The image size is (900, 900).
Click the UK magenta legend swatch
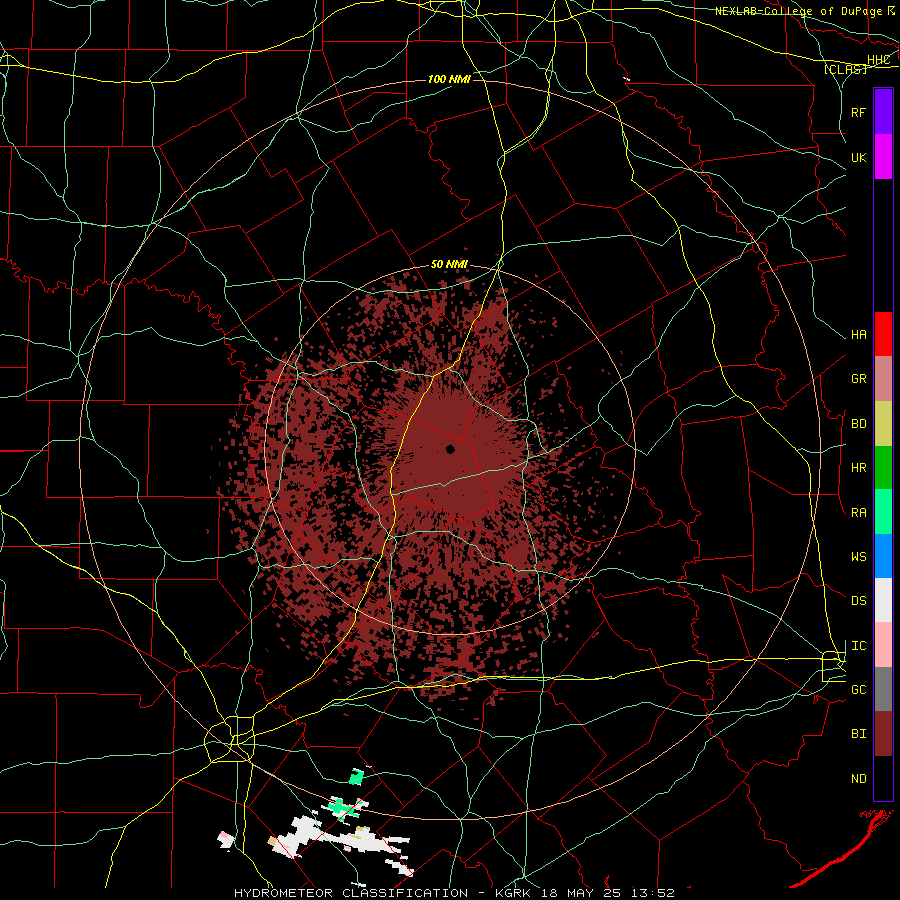[x=883, y=157]
